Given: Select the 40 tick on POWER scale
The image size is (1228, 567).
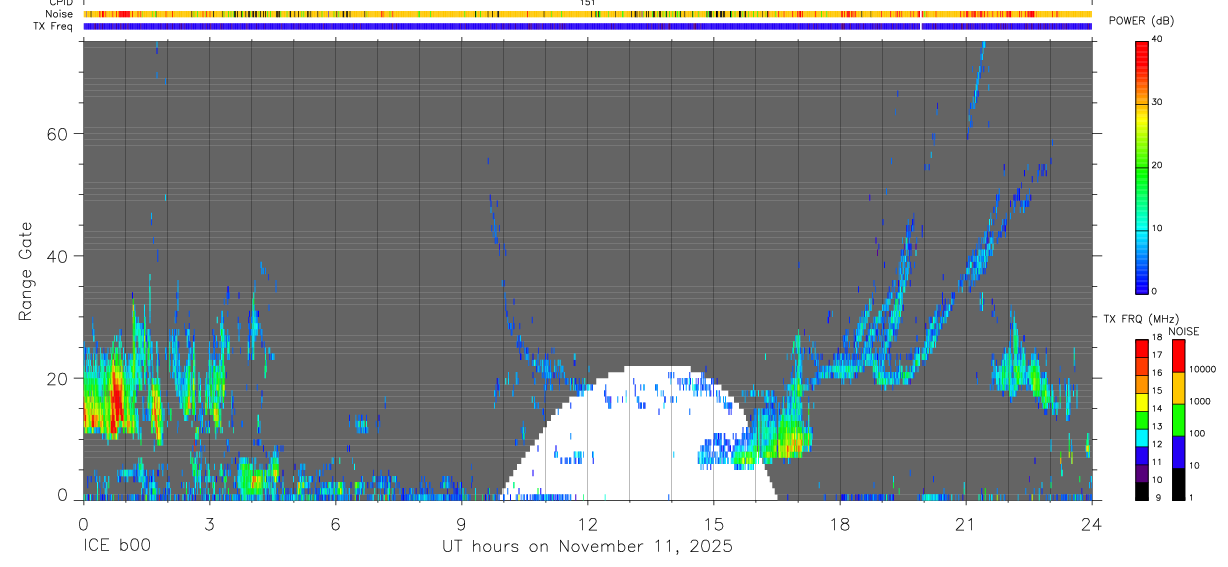Looking at the screenshot, I should point(1157,39).
